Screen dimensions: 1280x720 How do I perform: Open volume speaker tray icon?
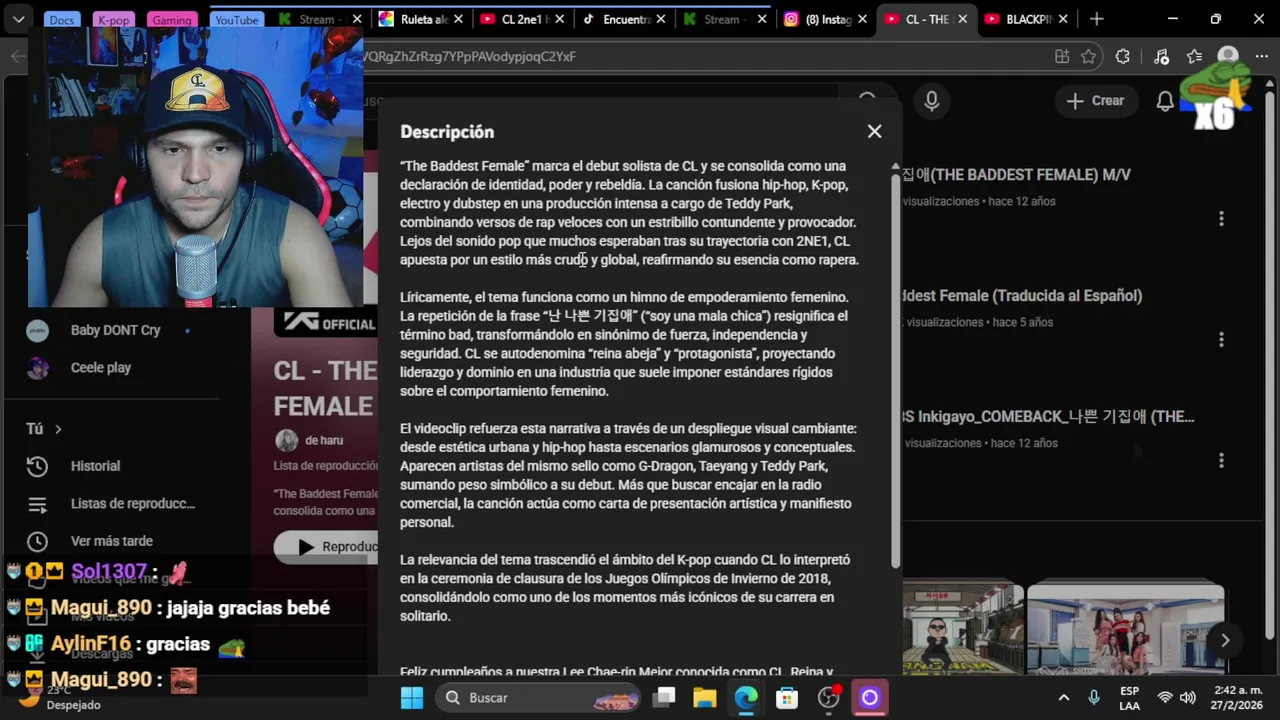click(x=1187, y=698)
